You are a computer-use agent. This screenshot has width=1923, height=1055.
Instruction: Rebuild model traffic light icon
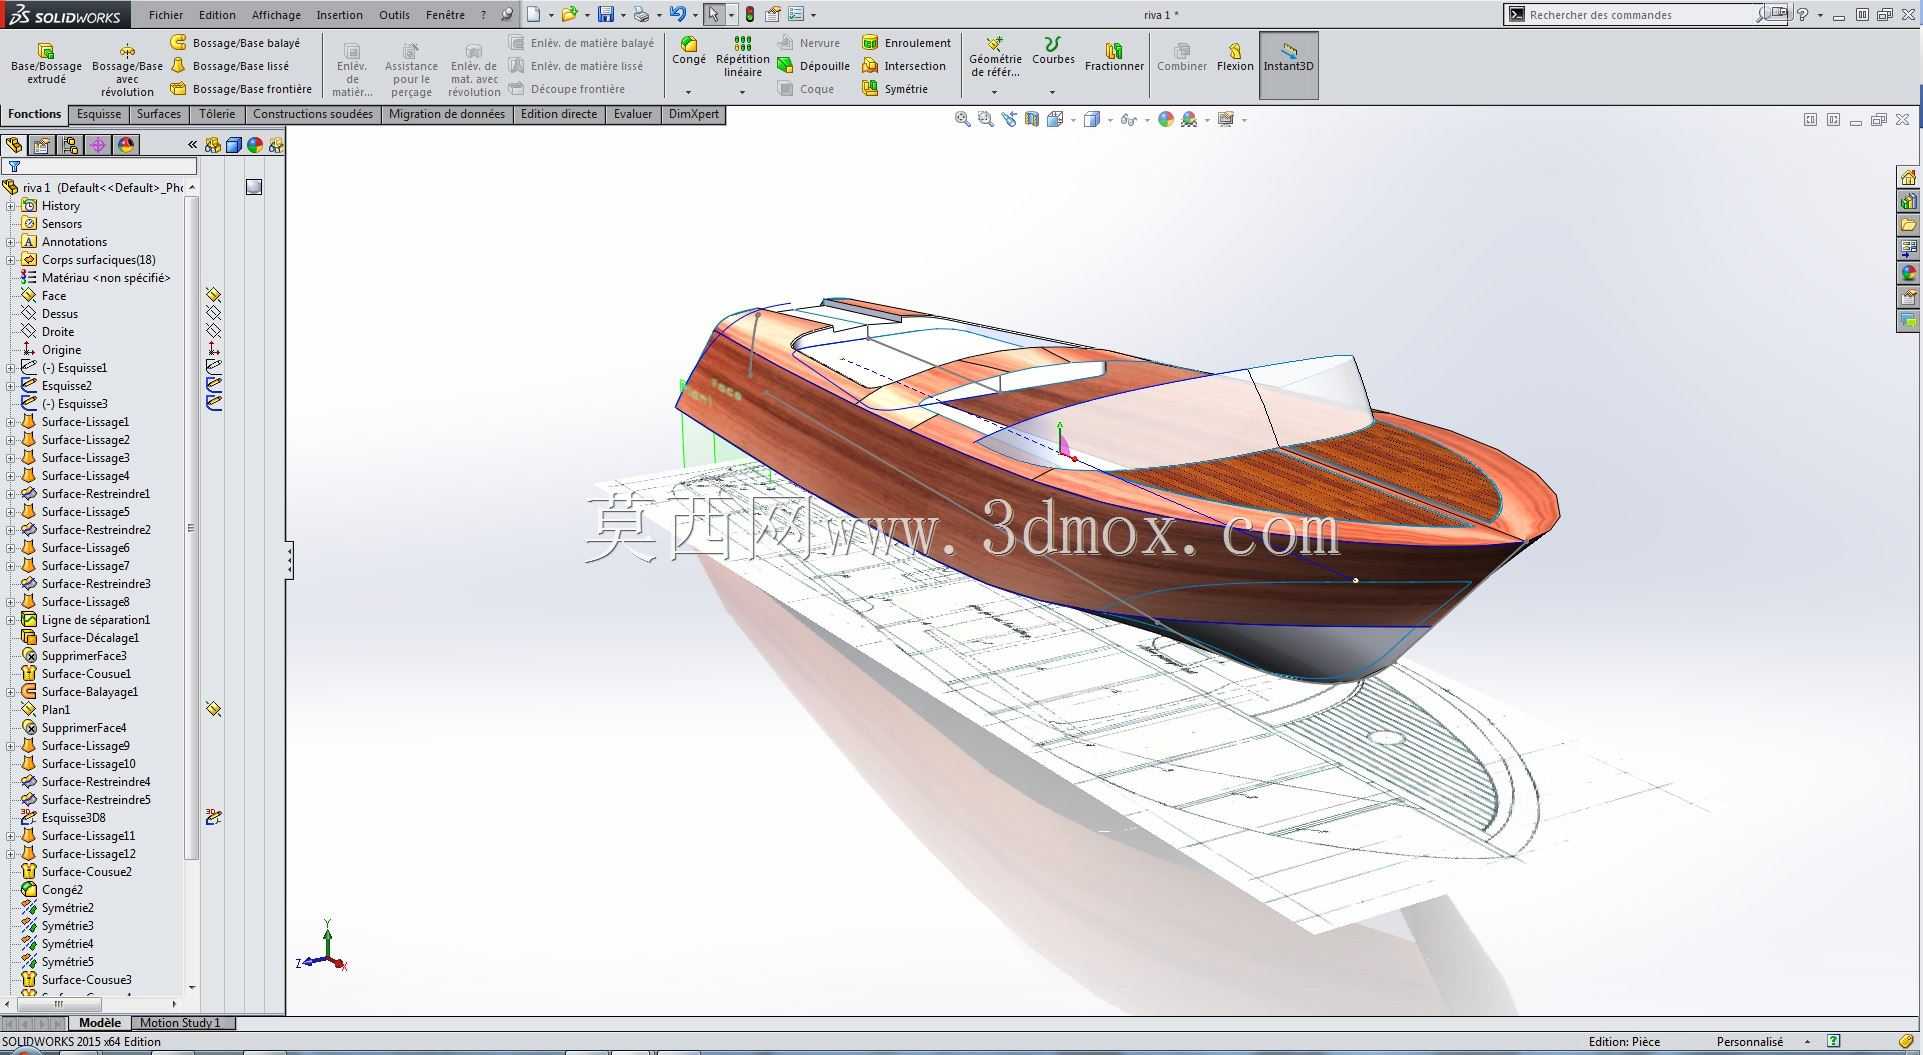[750, 14]
